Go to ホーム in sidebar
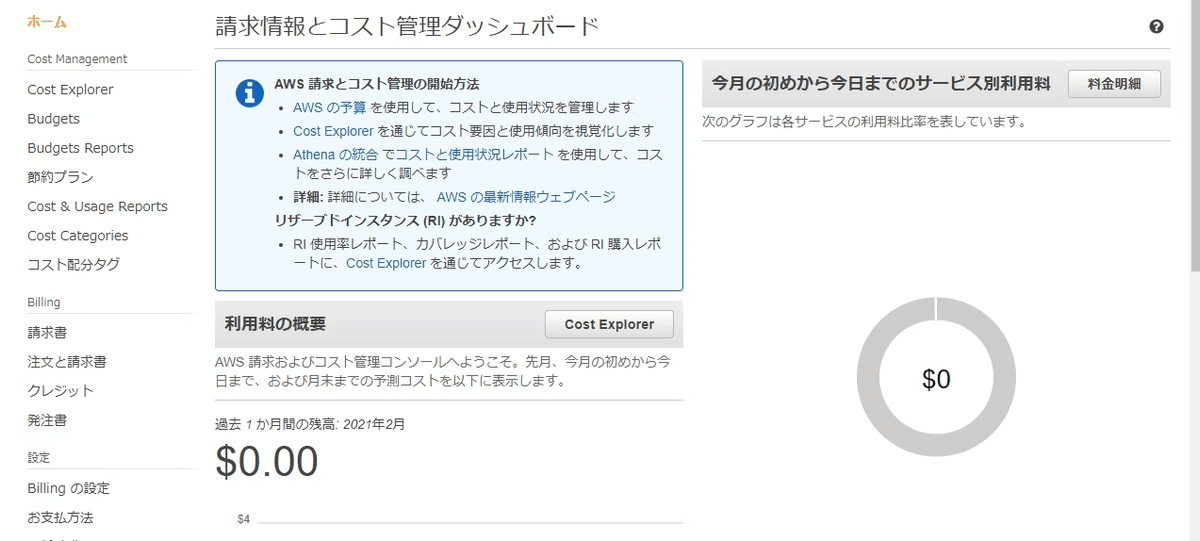 pyautogui.click(x=47, y=21)
